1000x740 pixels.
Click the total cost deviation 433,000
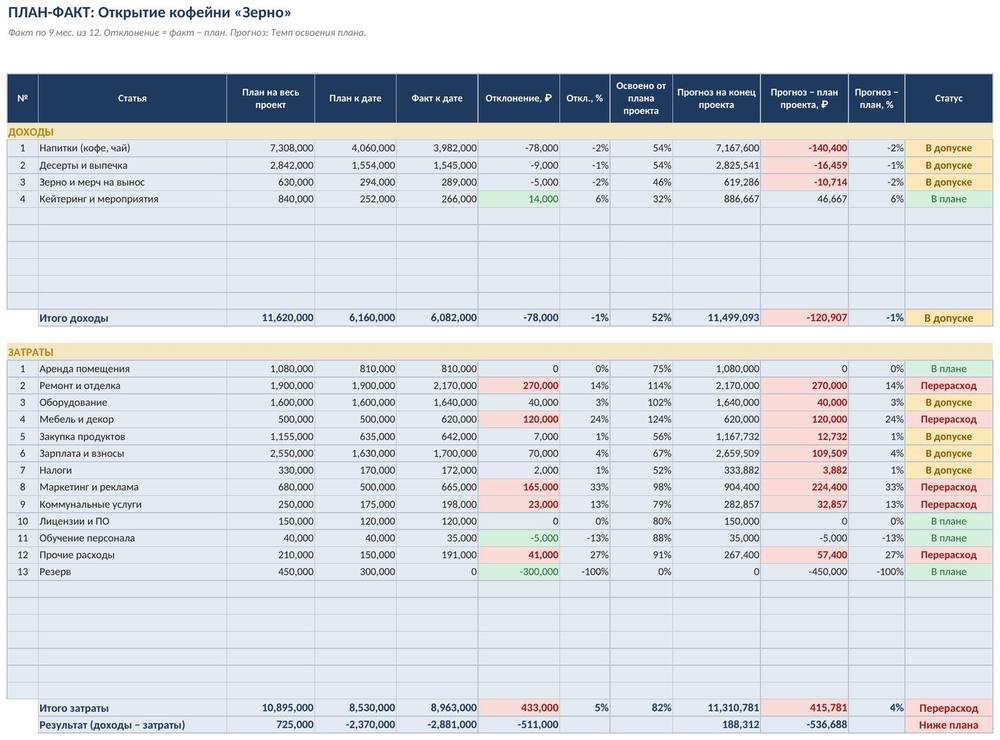518,708
